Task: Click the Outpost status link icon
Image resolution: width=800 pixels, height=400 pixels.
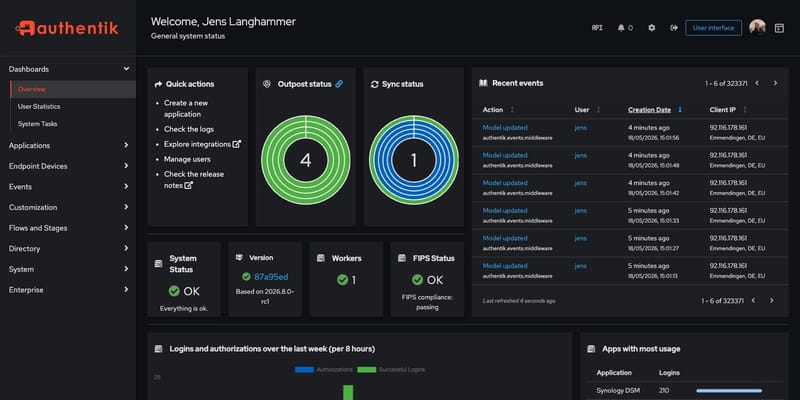Action: (339, 84)
